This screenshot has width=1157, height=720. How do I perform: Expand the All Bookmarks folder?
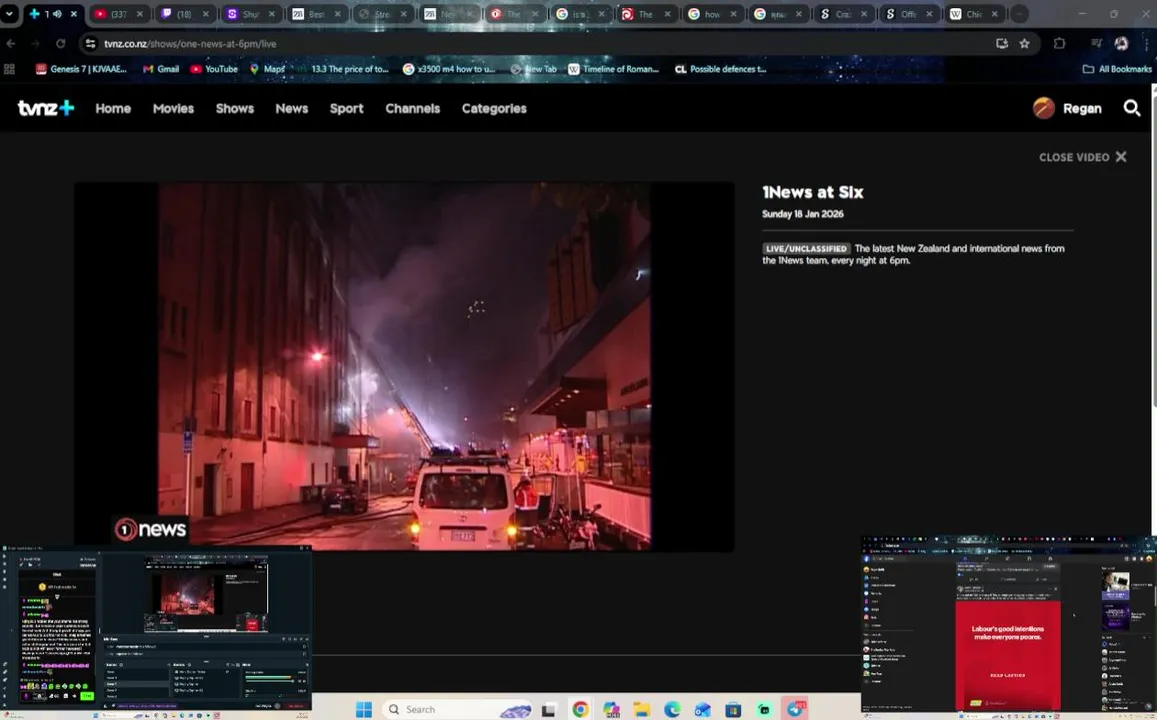click(1116, 69)
